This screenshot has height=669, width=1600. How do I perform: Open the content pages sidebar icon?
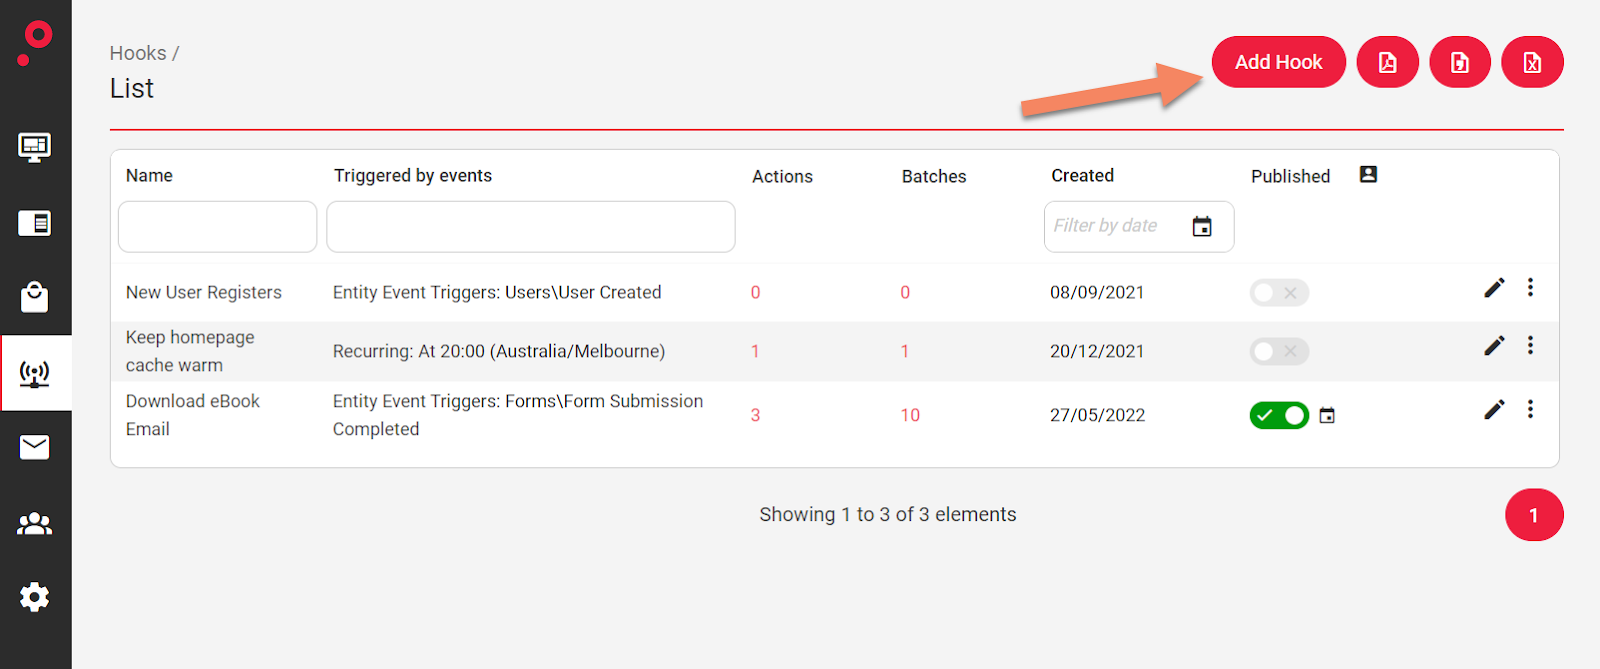point(35,223)
